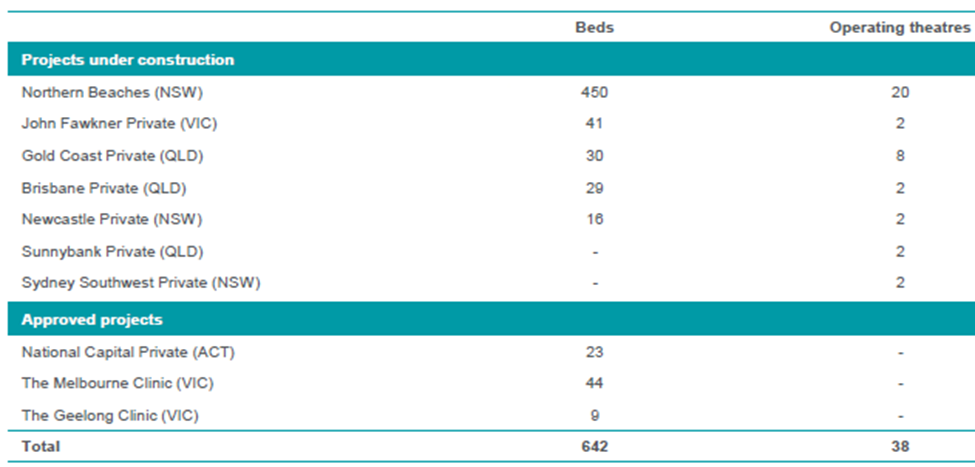The image size is (975, 467).
Task: Click the Northern Beaches (NSW) row label
Action: click(x=113, y=93)
